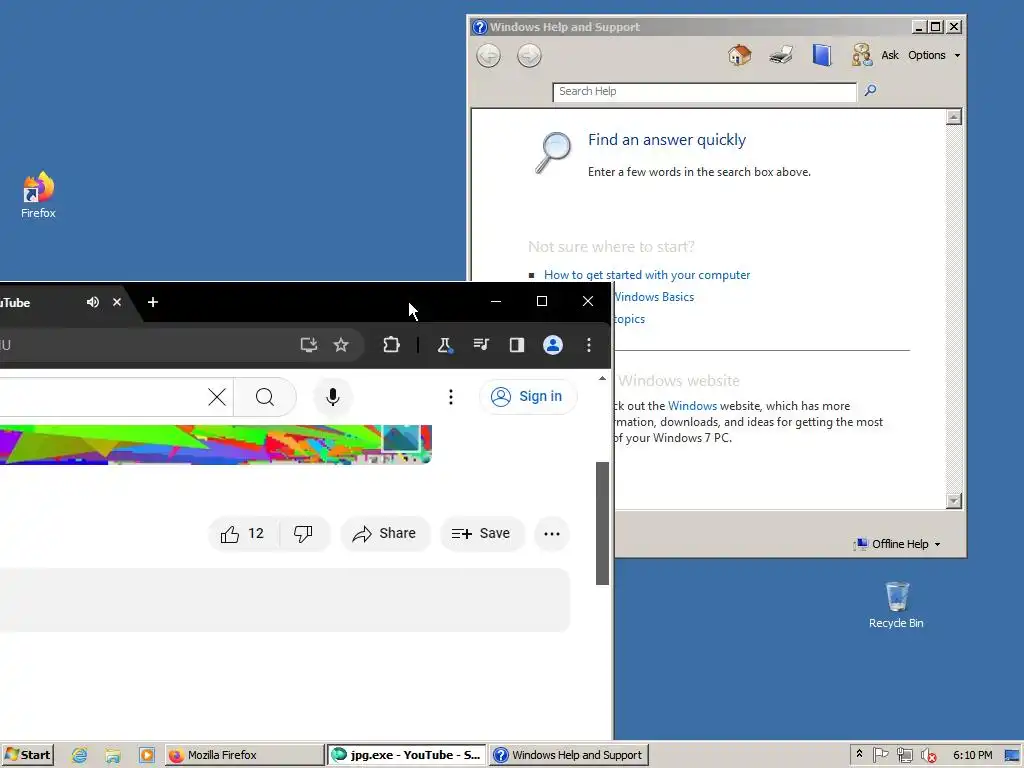Click the glitched video player area
This screenshot has width=1024, height=768.
tap(216, 445)
